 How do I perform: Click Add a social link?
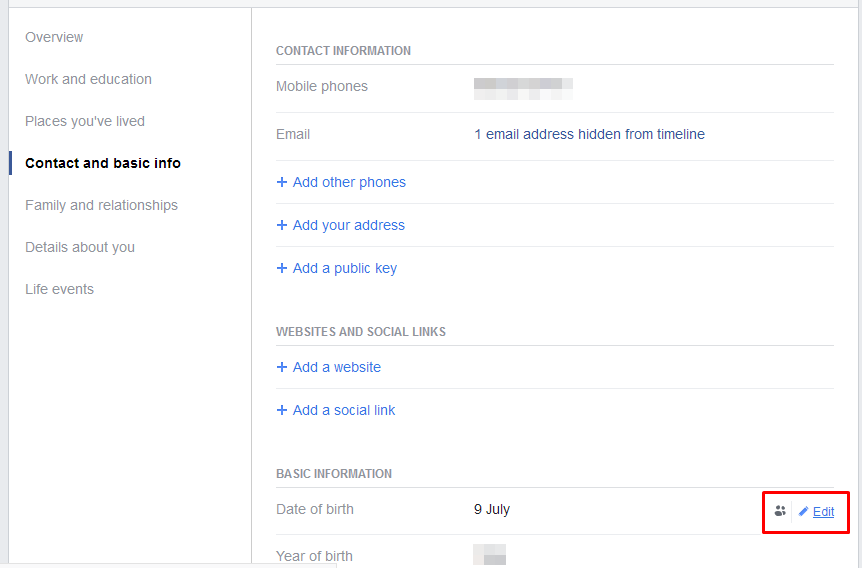point(344,410)
